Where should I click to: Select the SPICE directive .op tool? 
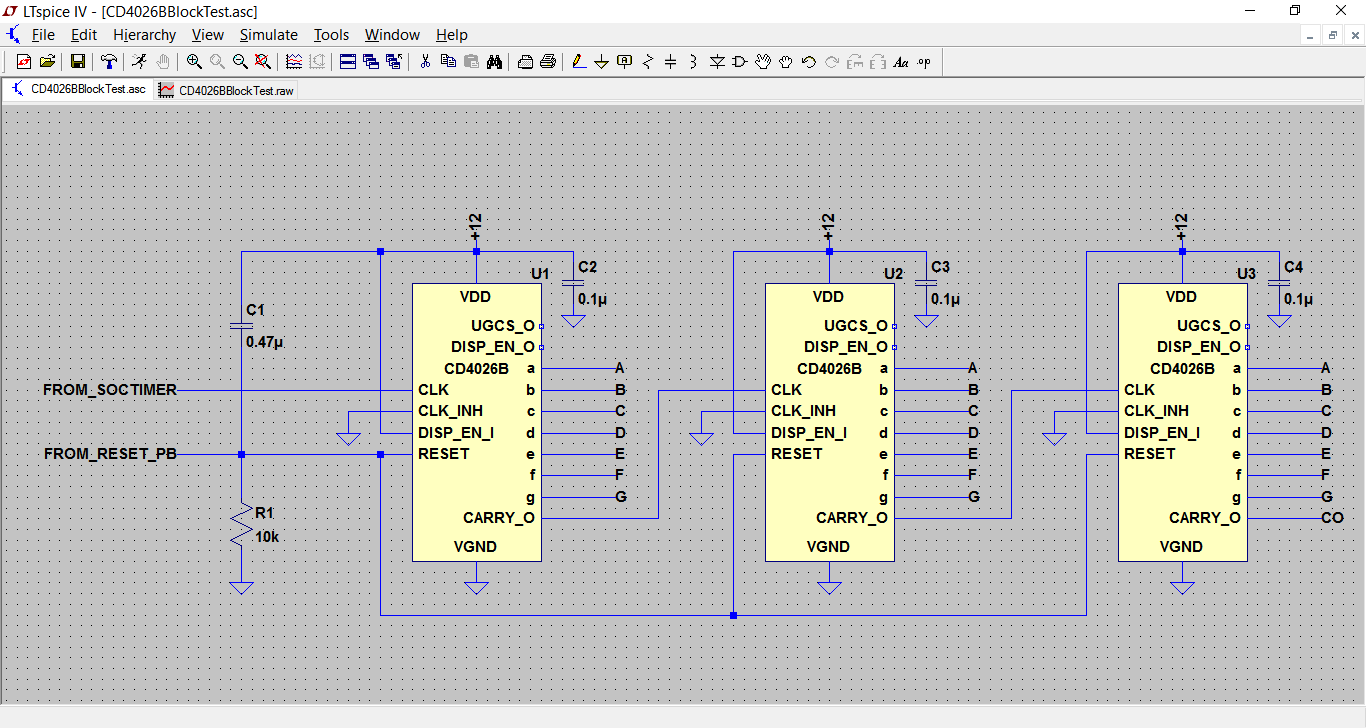click(924, 62)
